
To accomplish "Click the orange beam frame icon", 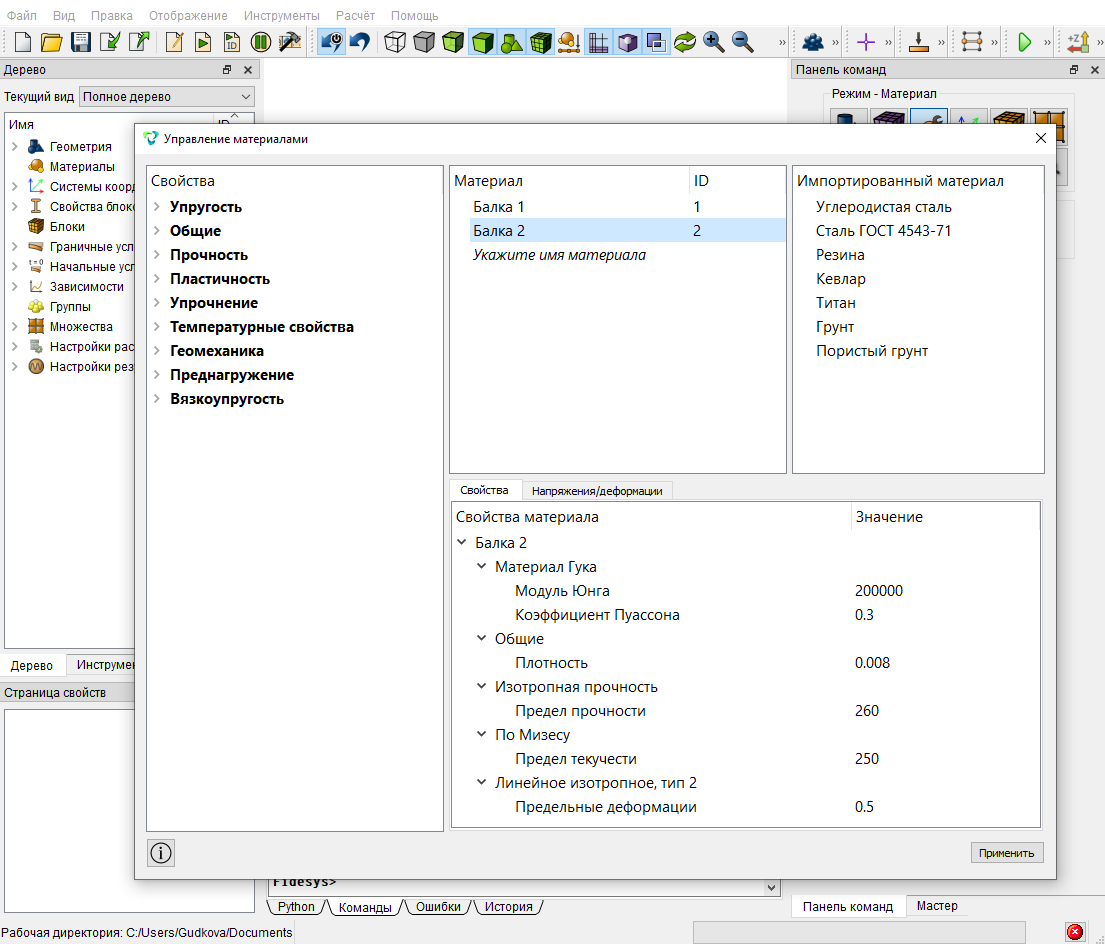I will click(x=972, y=42).
